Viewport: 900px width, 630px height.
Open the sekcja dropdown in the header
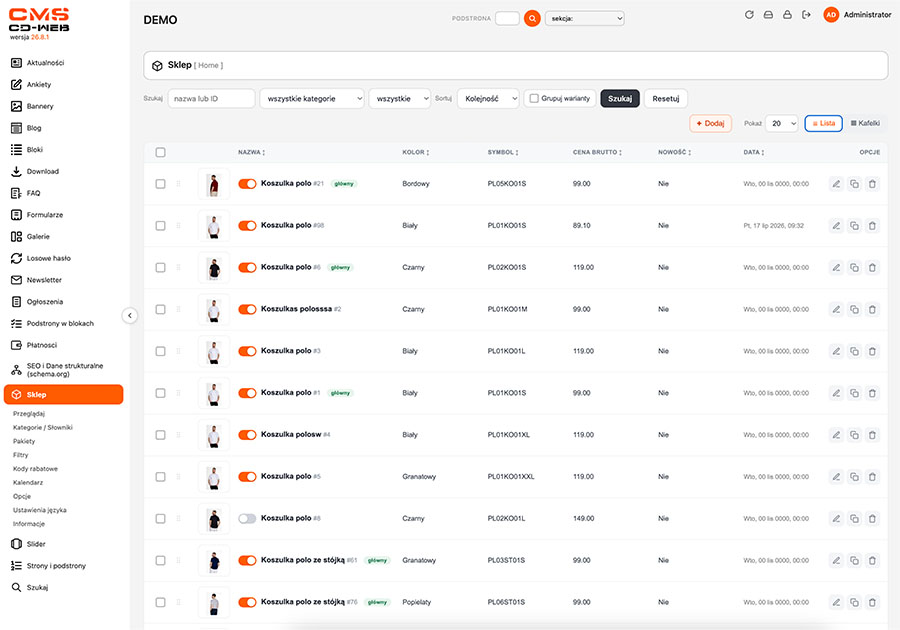coord(585,18)
